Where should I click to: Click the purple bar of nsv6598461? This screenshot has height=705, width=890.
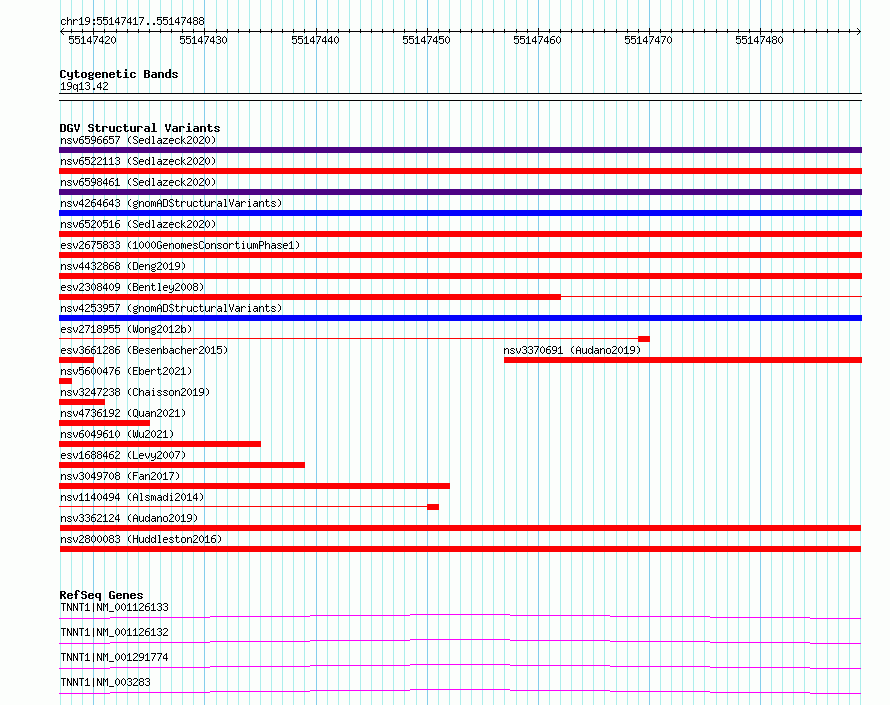coord(460,192)
